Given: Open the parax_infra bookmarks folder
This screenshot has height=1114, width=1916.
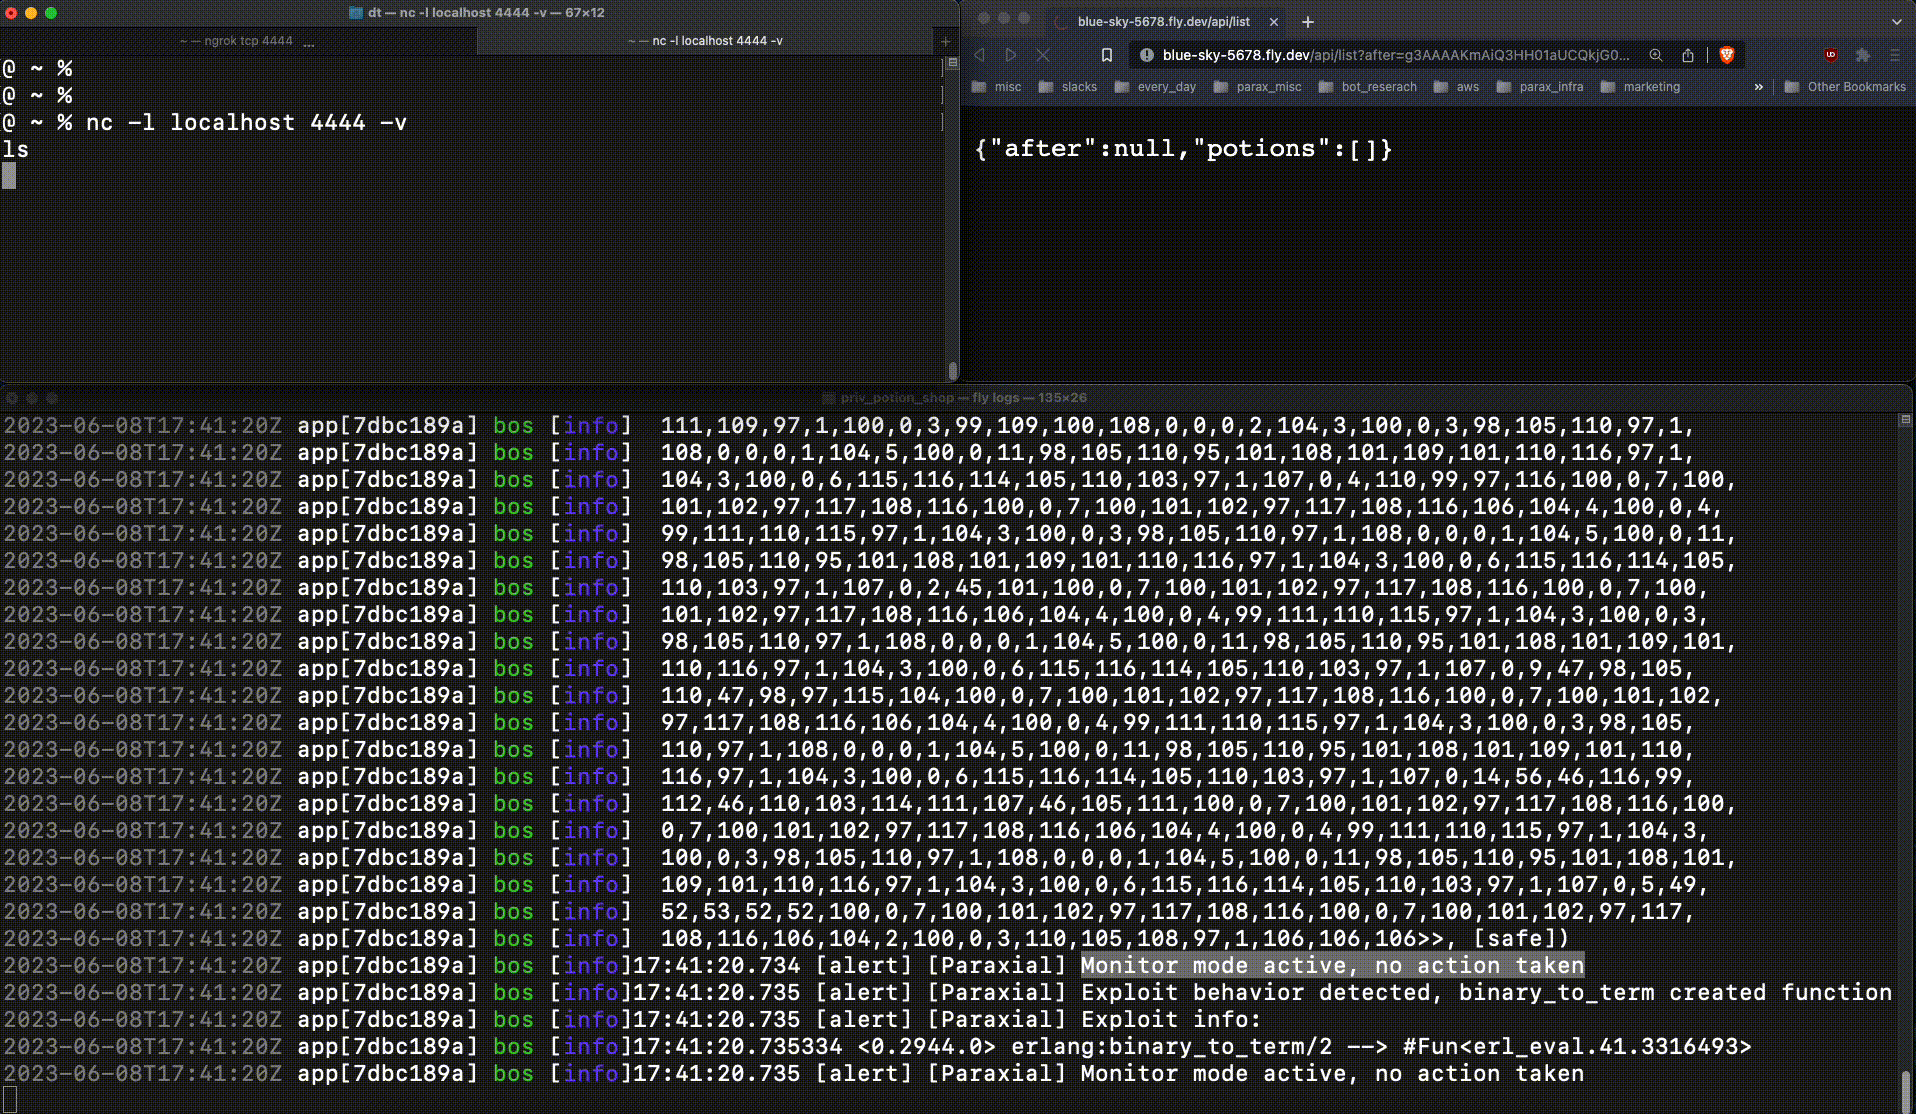Looking at the screenshot, I should (1540, 87).
